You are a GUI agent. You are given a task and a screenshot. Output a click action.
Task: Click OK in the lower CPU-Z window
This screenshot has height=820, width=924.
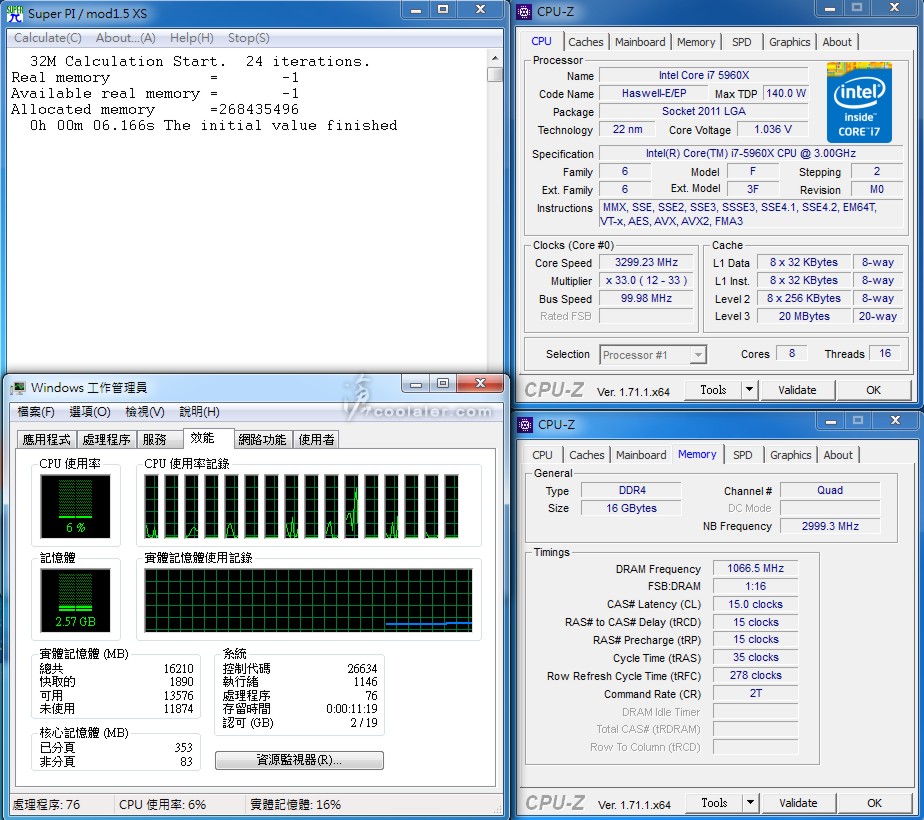click(x=874, y=802)
